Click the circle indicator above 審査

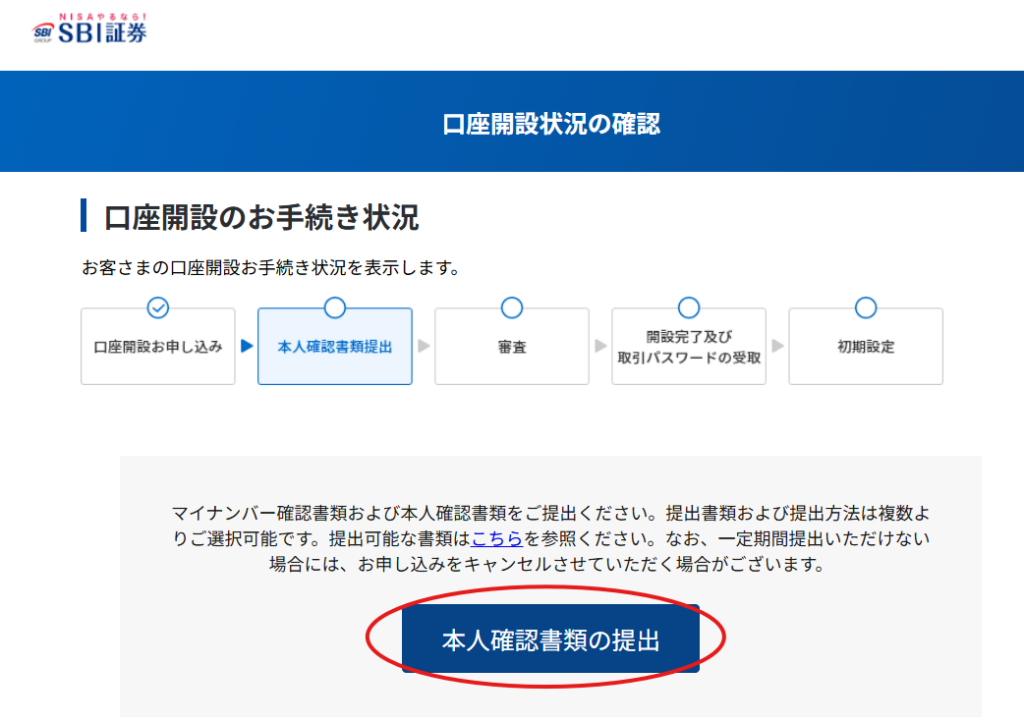point(512,308)
